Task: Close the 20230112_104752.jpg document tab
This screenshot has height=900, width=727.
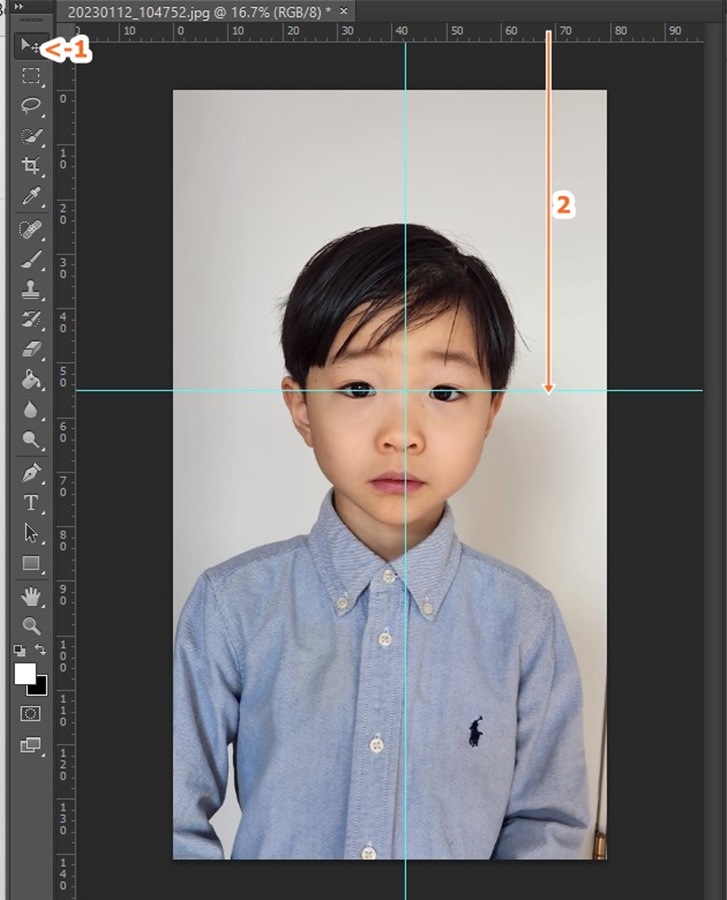Action: pos(344,11)
